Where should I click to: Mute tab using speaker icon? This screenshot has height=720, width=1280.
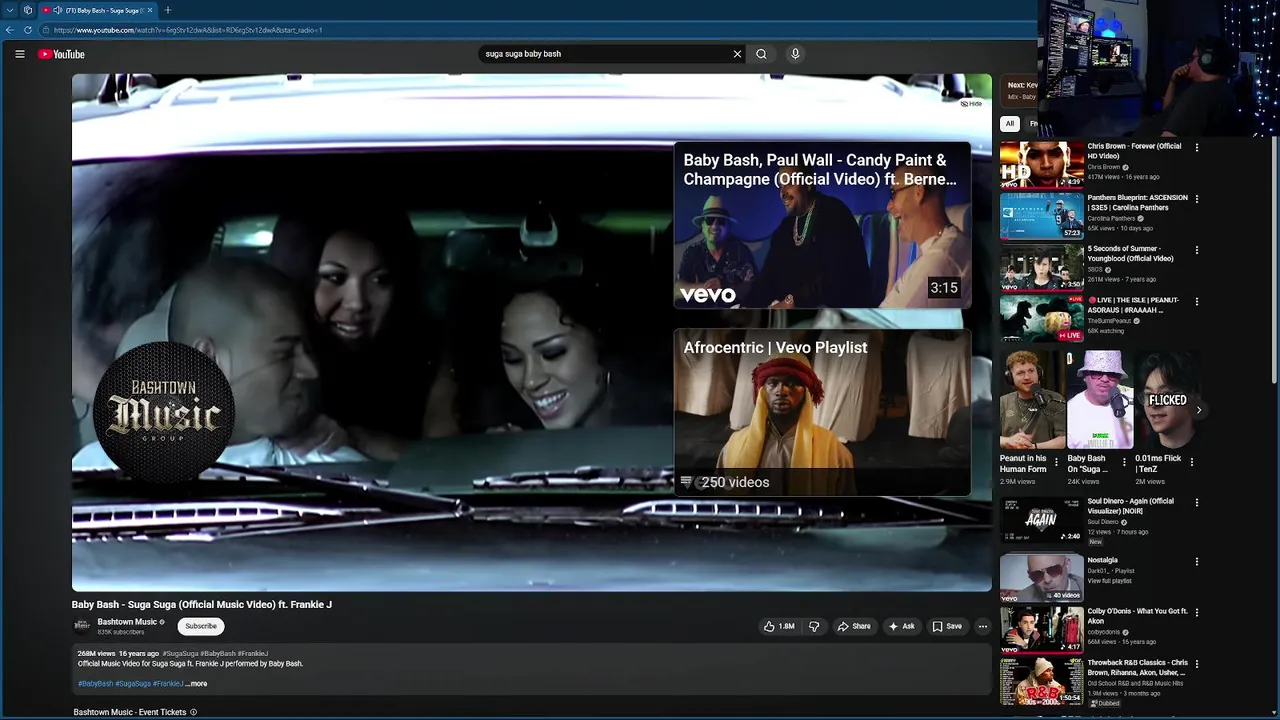[58, 10]
